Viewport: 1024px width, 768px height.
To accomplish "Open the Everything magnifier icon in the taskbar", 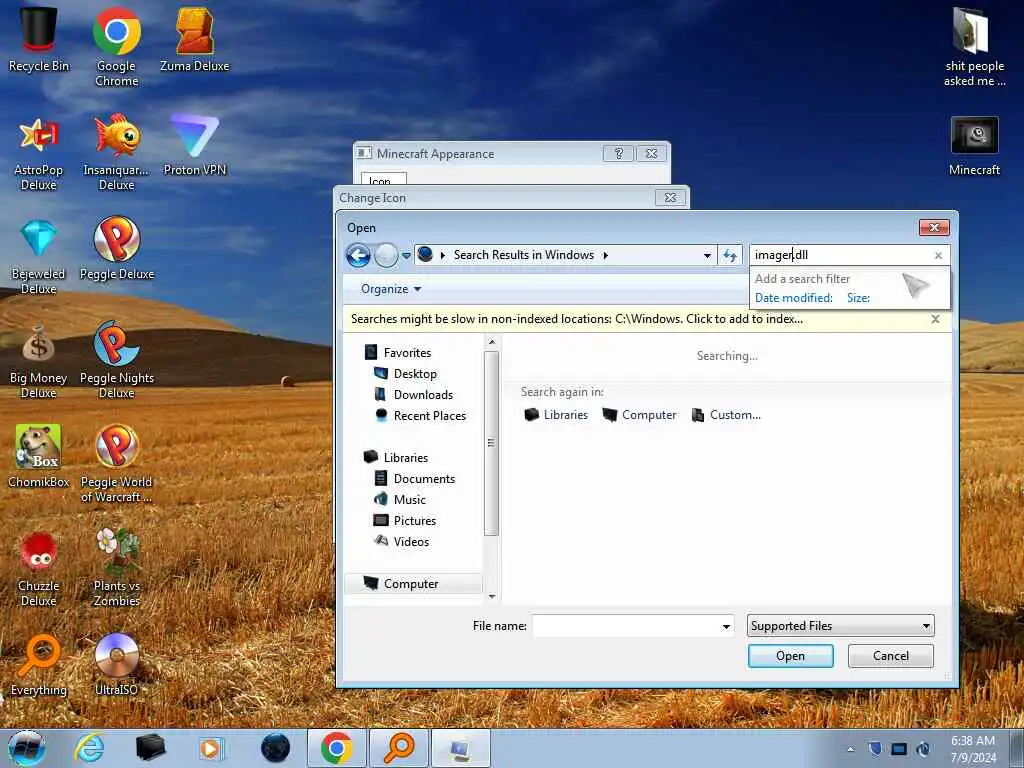I will pyautogui.click(x=399, y=748).
